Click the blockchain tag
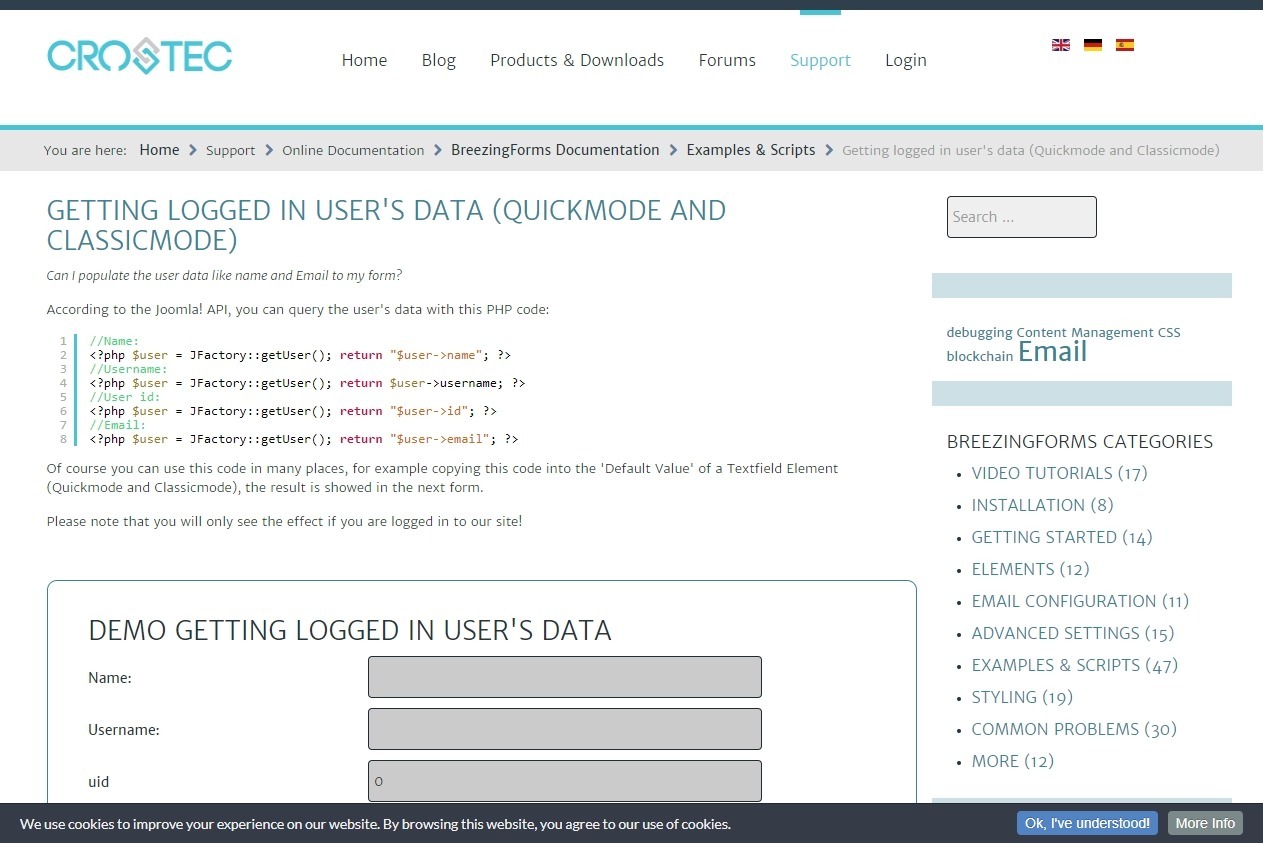The width and height of the screenshot is (1263, 843). (x=980, y=356)
